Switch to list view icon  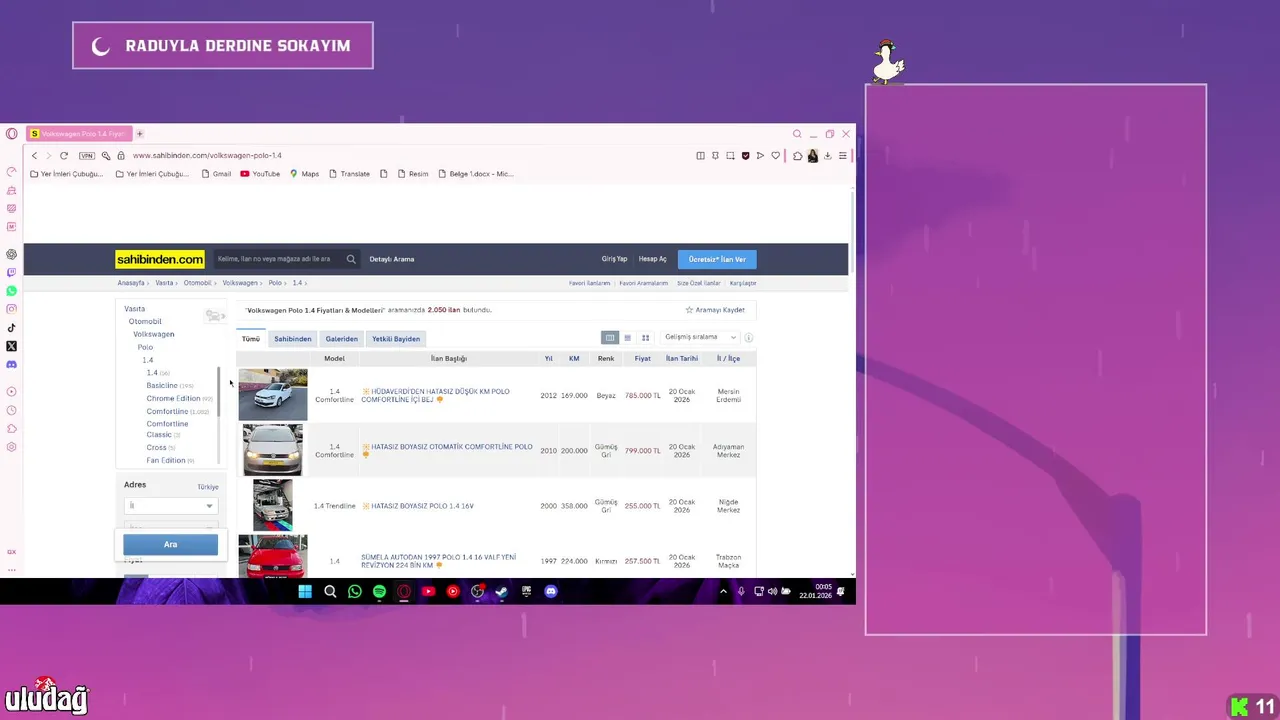pyautogui.click(x=628, y=338)
